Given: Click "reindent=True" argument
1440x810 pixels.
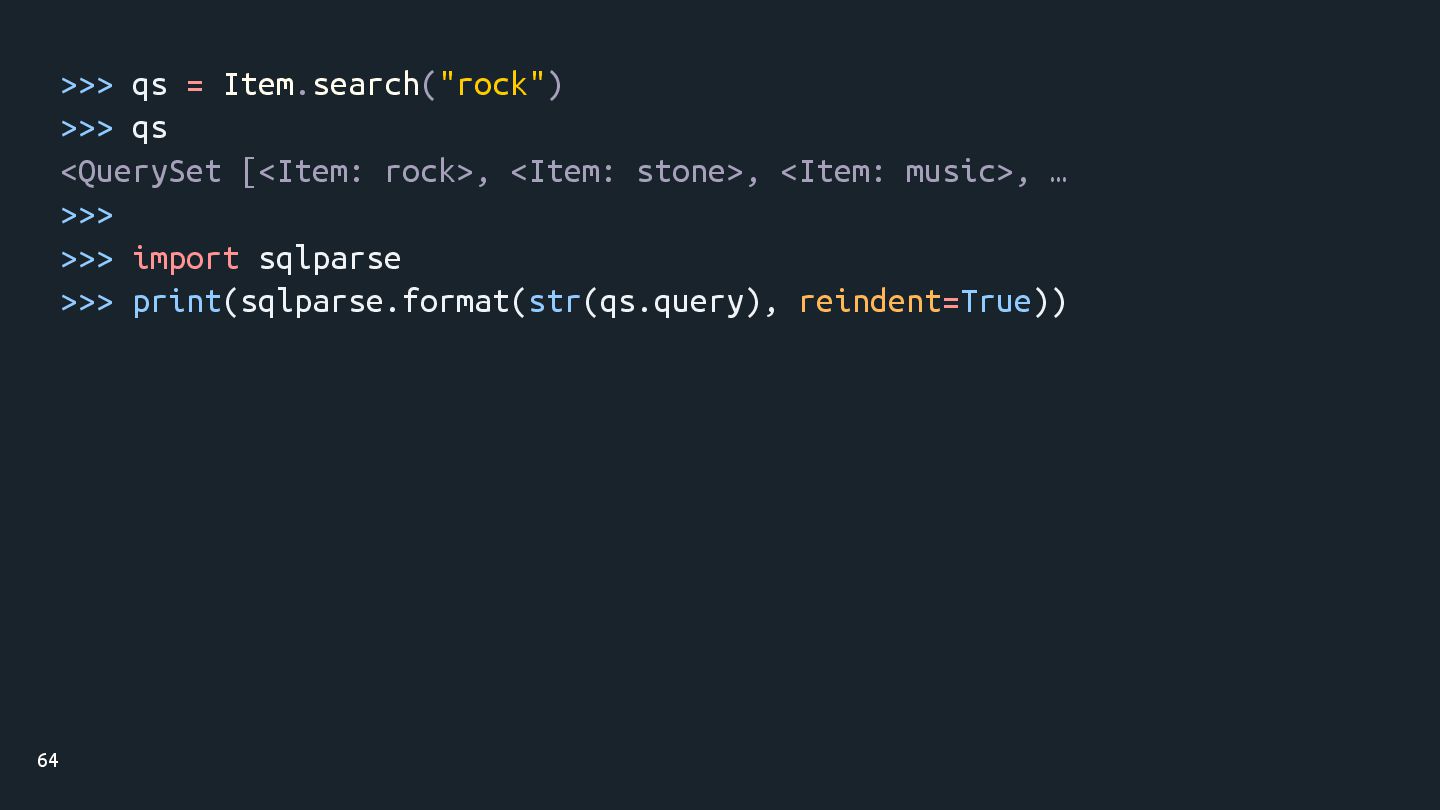Looking at the screenshot, I should pos(915,301).
